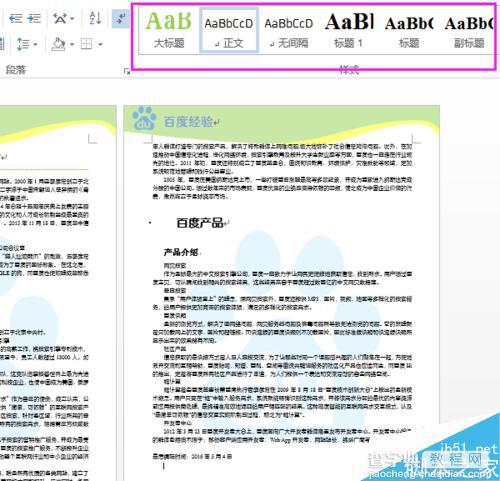The image size is (500, 481).
Task: Open the paragraph settings dialog launcher
Action: (x=127, y=71)
